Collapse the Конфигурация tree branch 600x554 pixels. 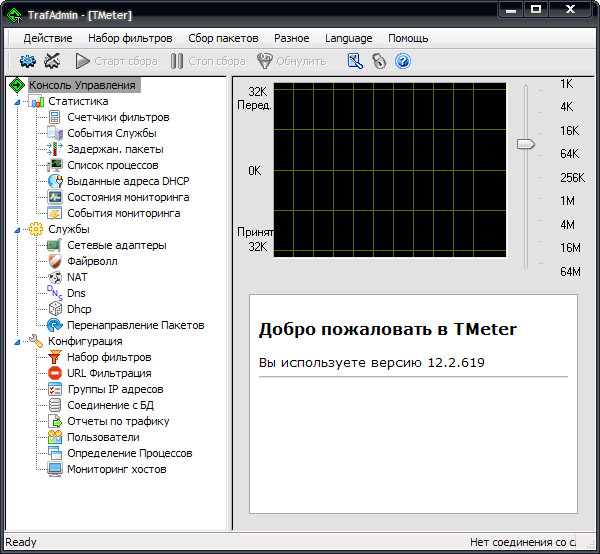coord(22,341)
